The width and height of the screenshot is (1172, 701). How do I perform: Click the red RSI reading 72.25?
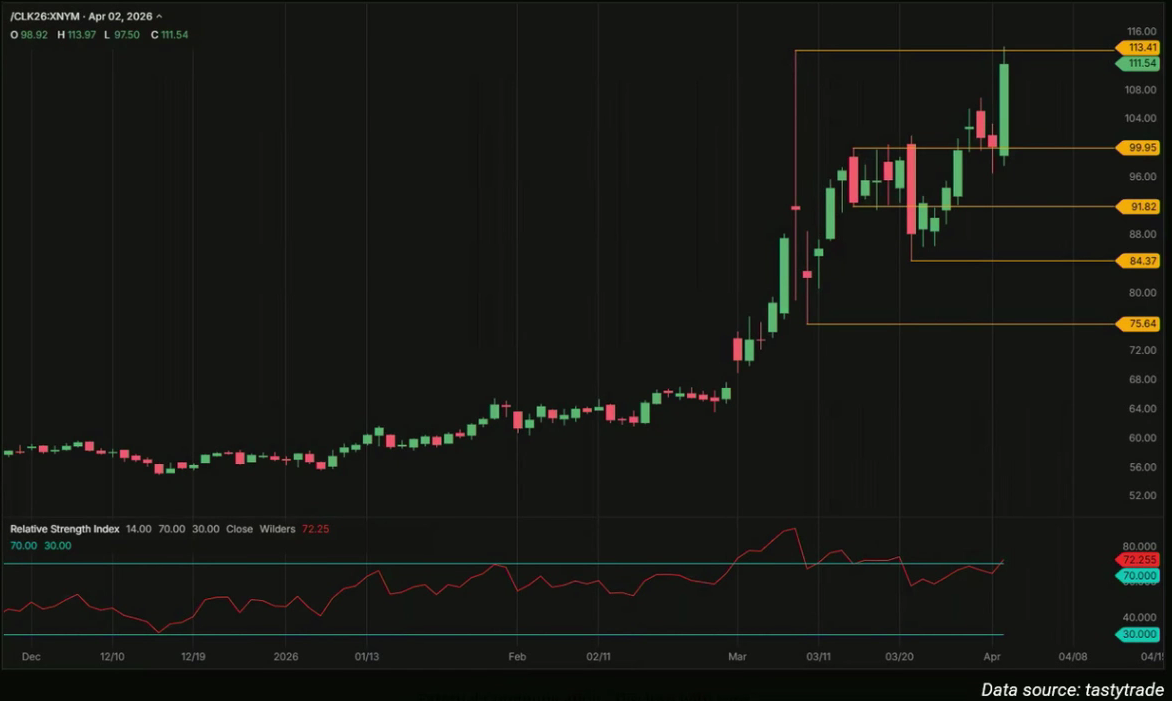tap(315, 529)
